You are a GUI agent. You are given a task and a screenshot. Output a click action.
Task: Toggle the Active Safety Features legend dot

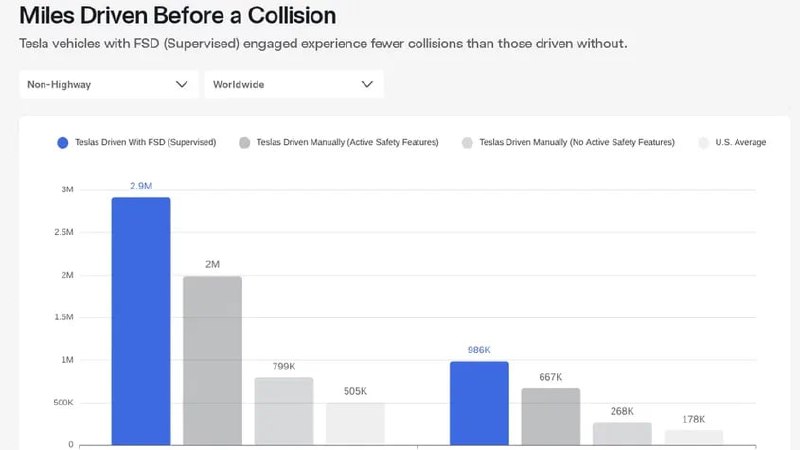click(245, 143)
